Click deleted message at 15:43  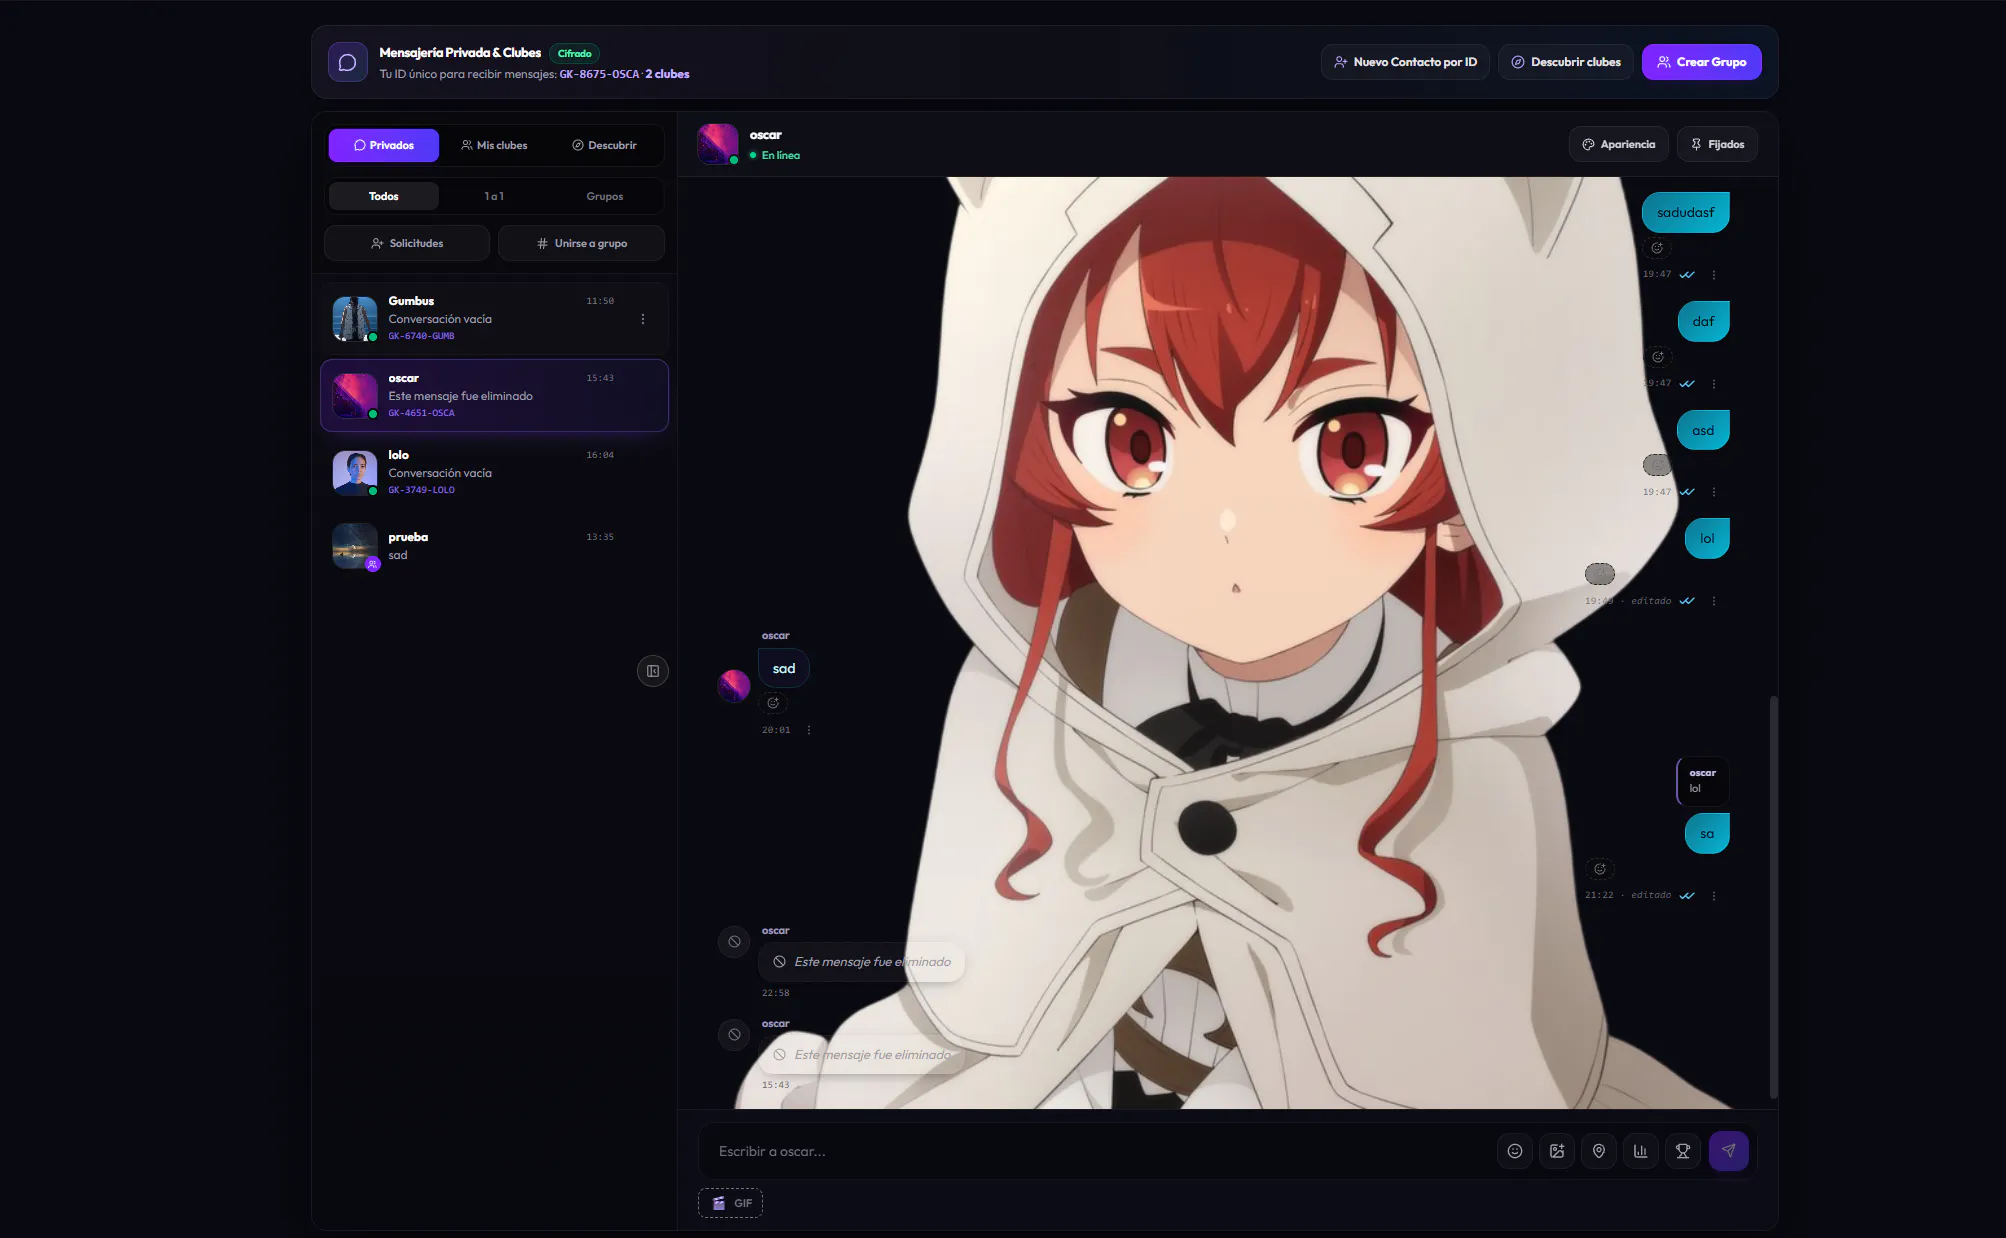point(862,1055)
